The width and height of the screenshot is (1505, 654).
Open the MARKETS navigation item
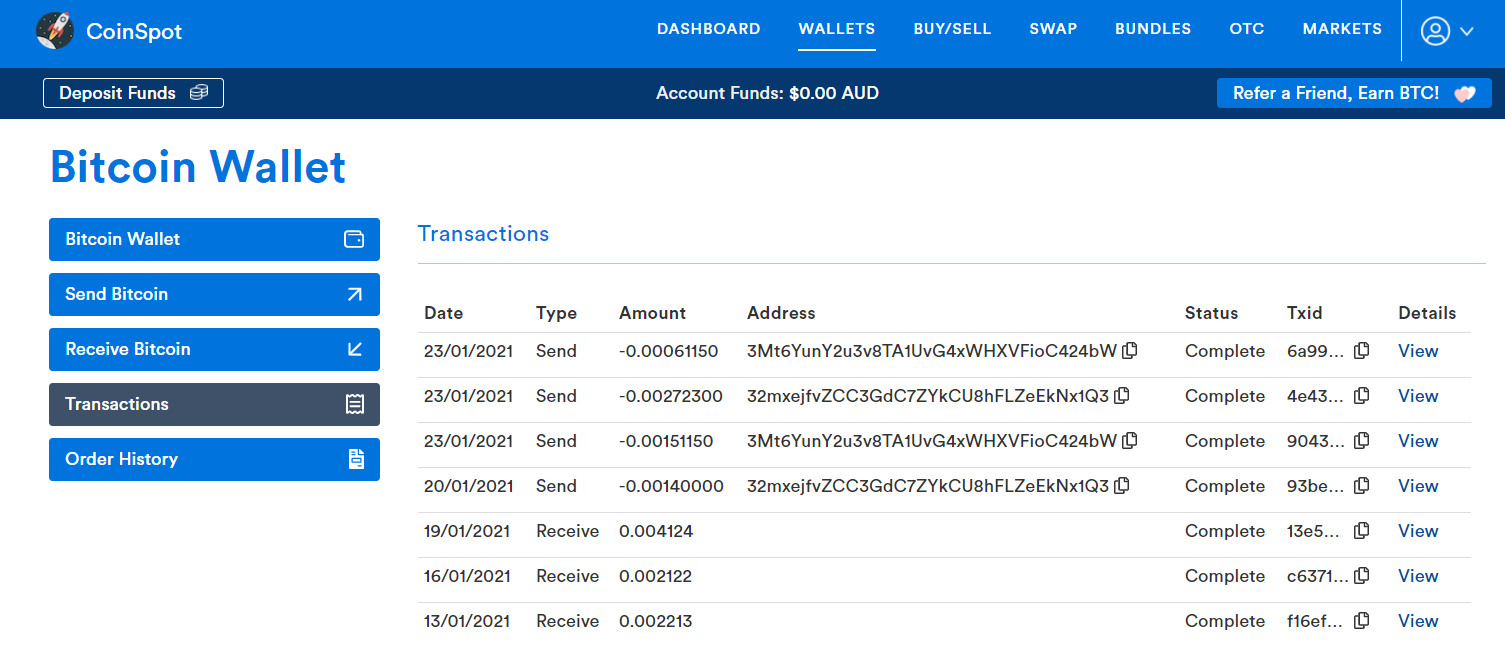(x=1342, y=29)
